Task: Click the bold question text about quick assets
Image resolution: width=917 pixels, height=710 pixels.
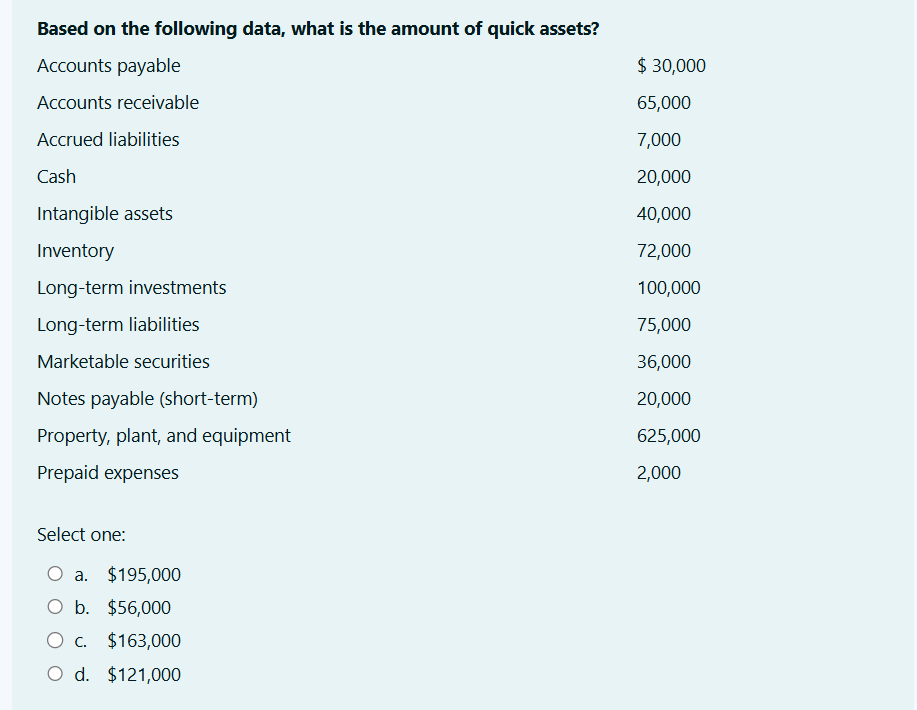Action: pos(318,28)
